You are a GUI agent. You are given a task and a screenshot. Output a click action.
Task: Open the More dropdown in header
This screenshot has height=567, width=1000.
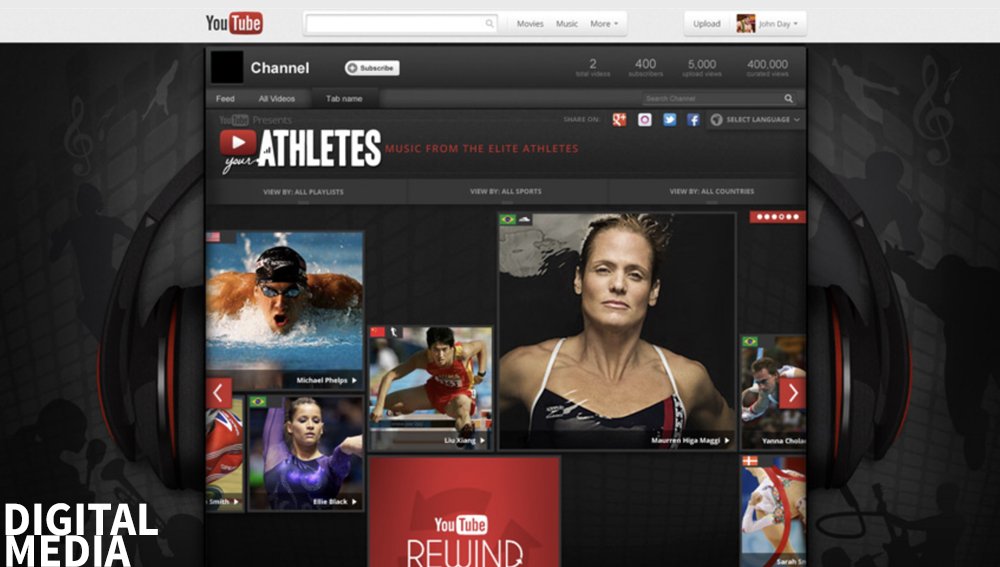tap(604, 24)
